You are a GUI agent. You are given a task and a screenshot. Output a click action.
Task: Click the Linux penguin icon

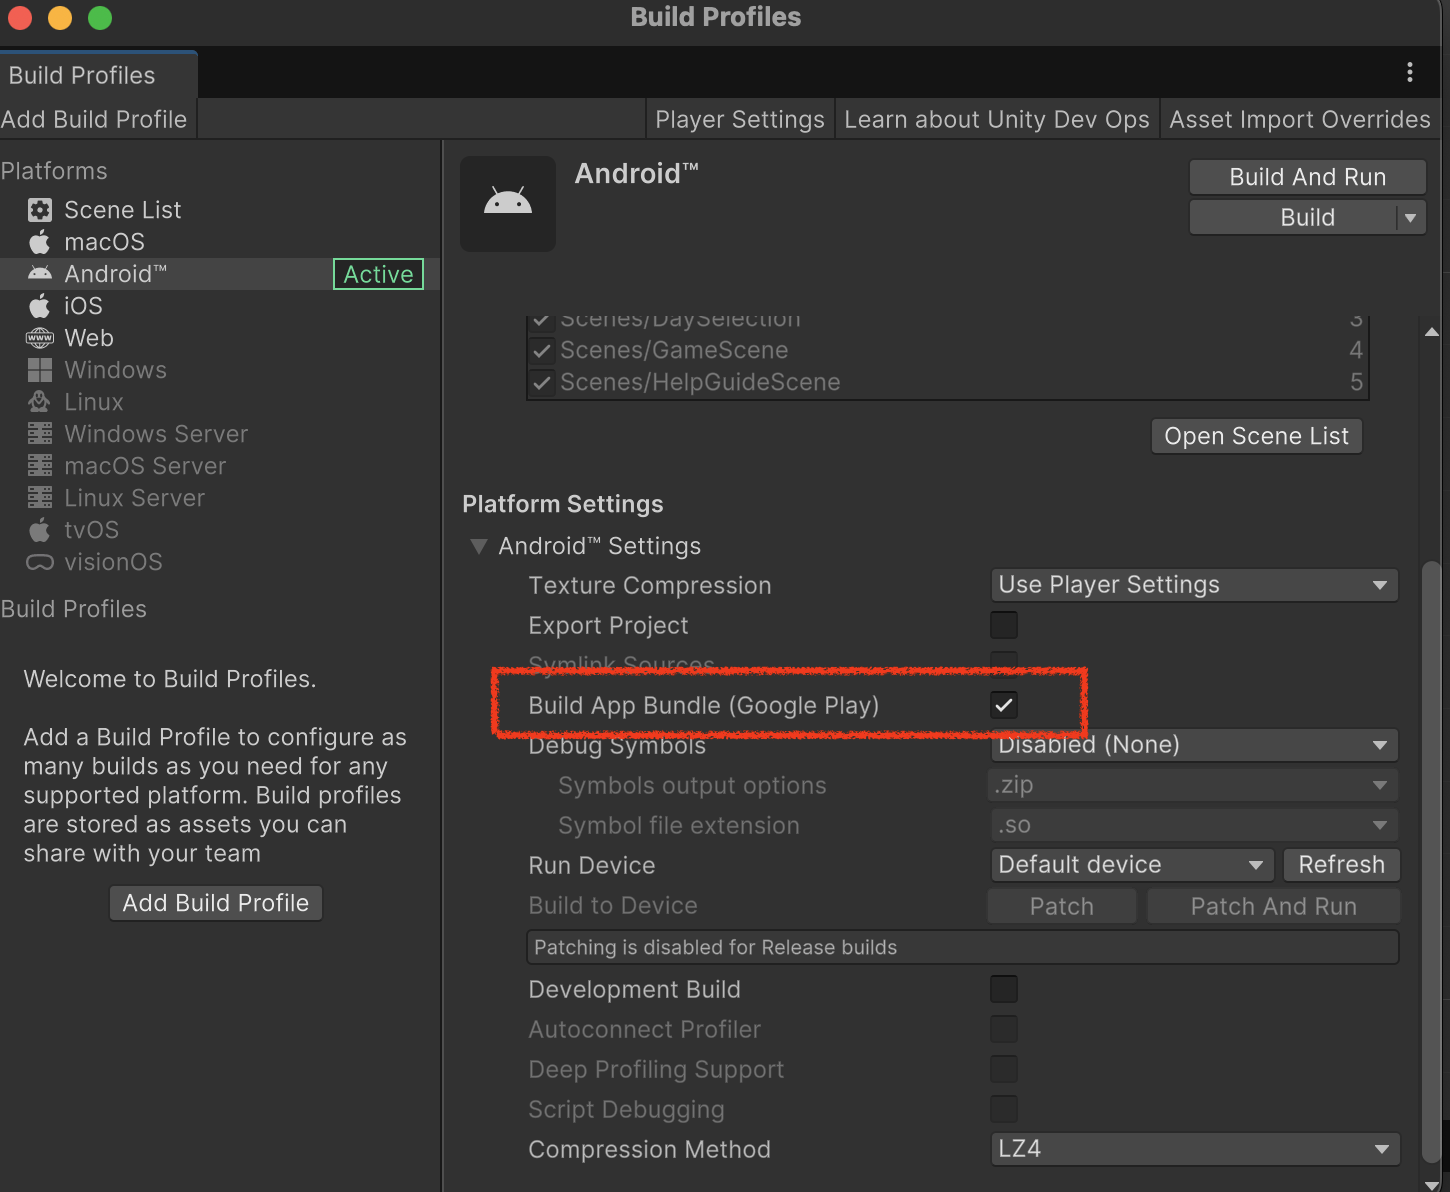pos(40,402)
